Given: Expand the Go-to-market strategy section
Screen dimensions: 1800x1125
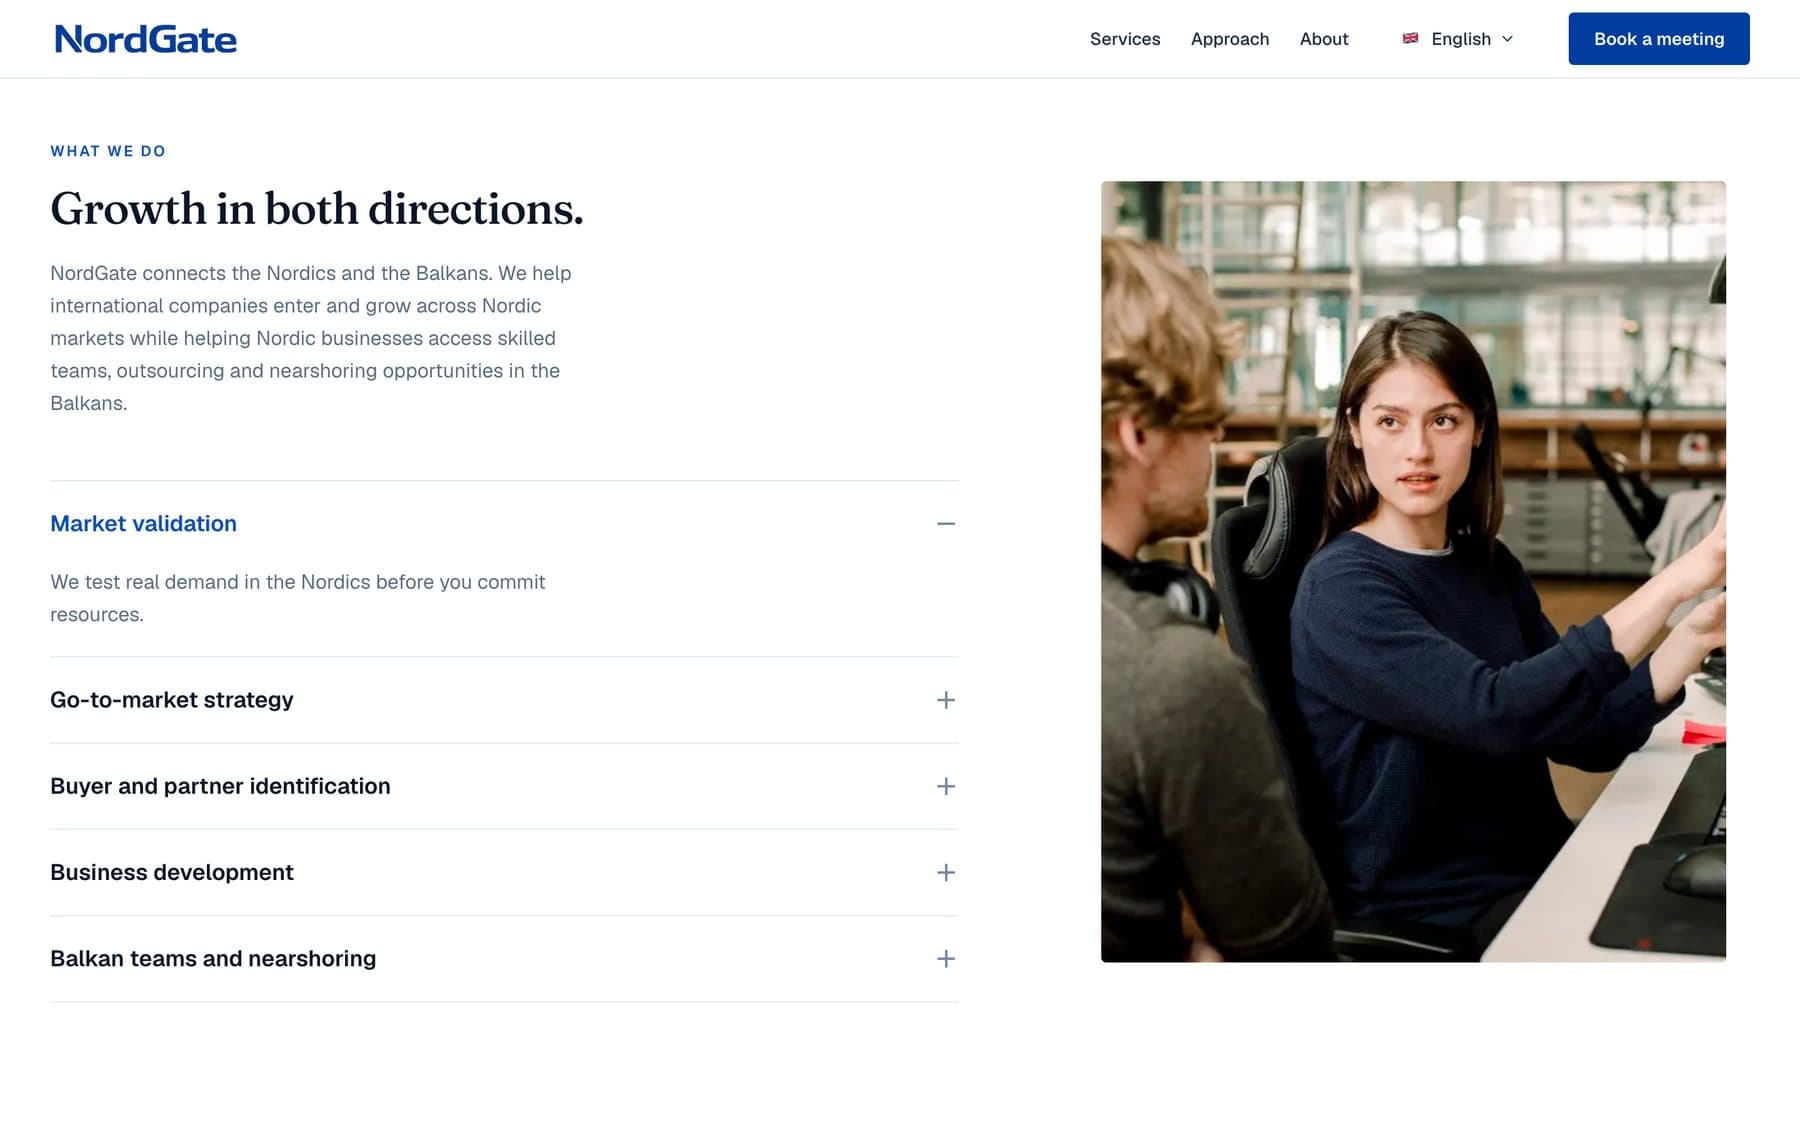Looking at the screenshot, I should [x=504, y=700].
